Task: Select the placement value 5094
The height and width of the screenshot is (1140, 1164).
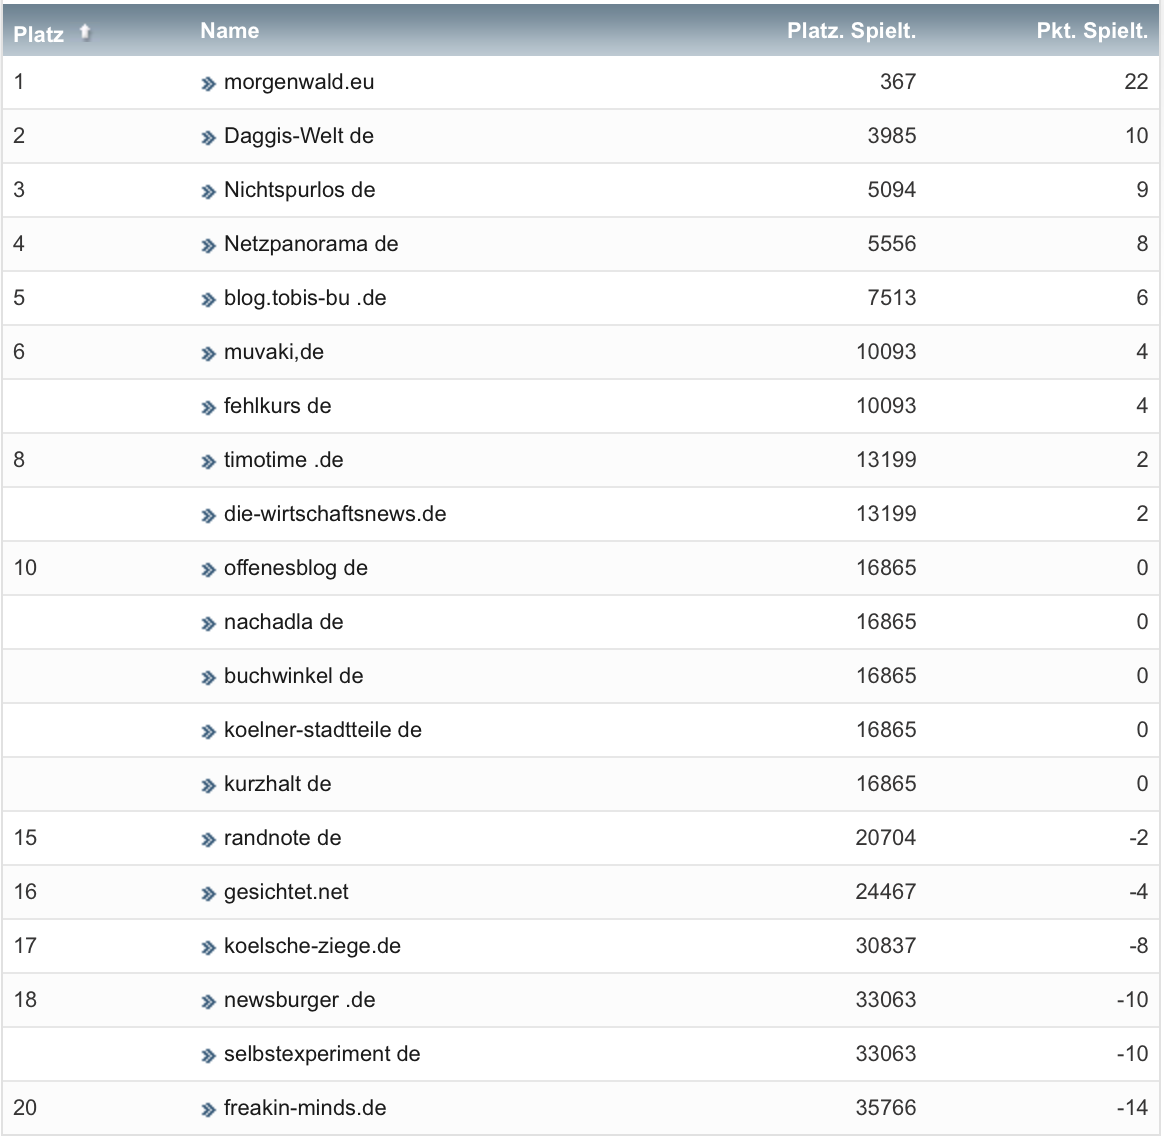Action: pos(892,190)
